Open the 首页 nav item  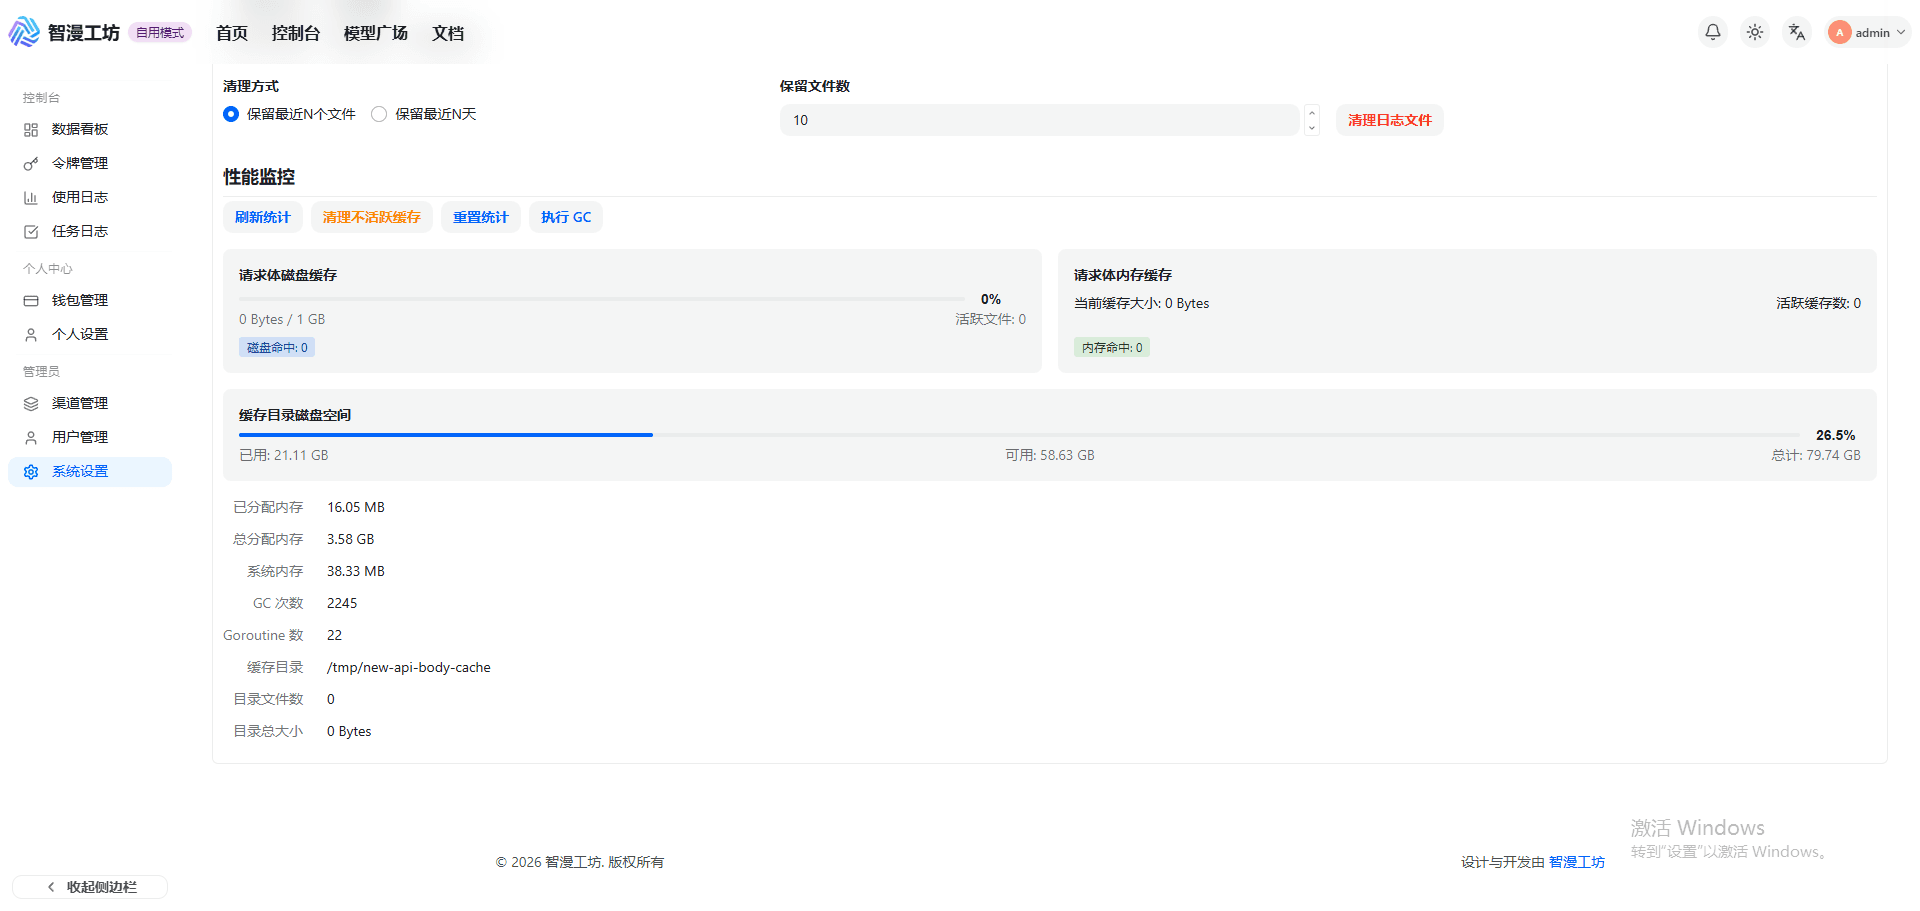232,33
